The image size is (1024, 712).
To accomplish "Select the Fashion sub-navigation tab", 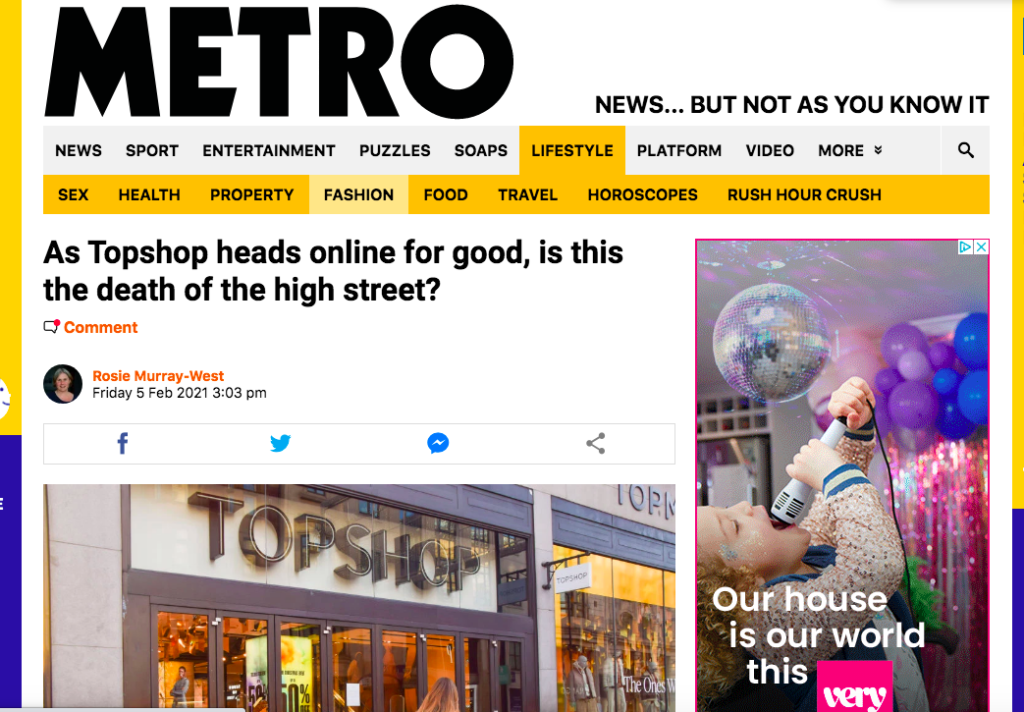I will 359,195.
